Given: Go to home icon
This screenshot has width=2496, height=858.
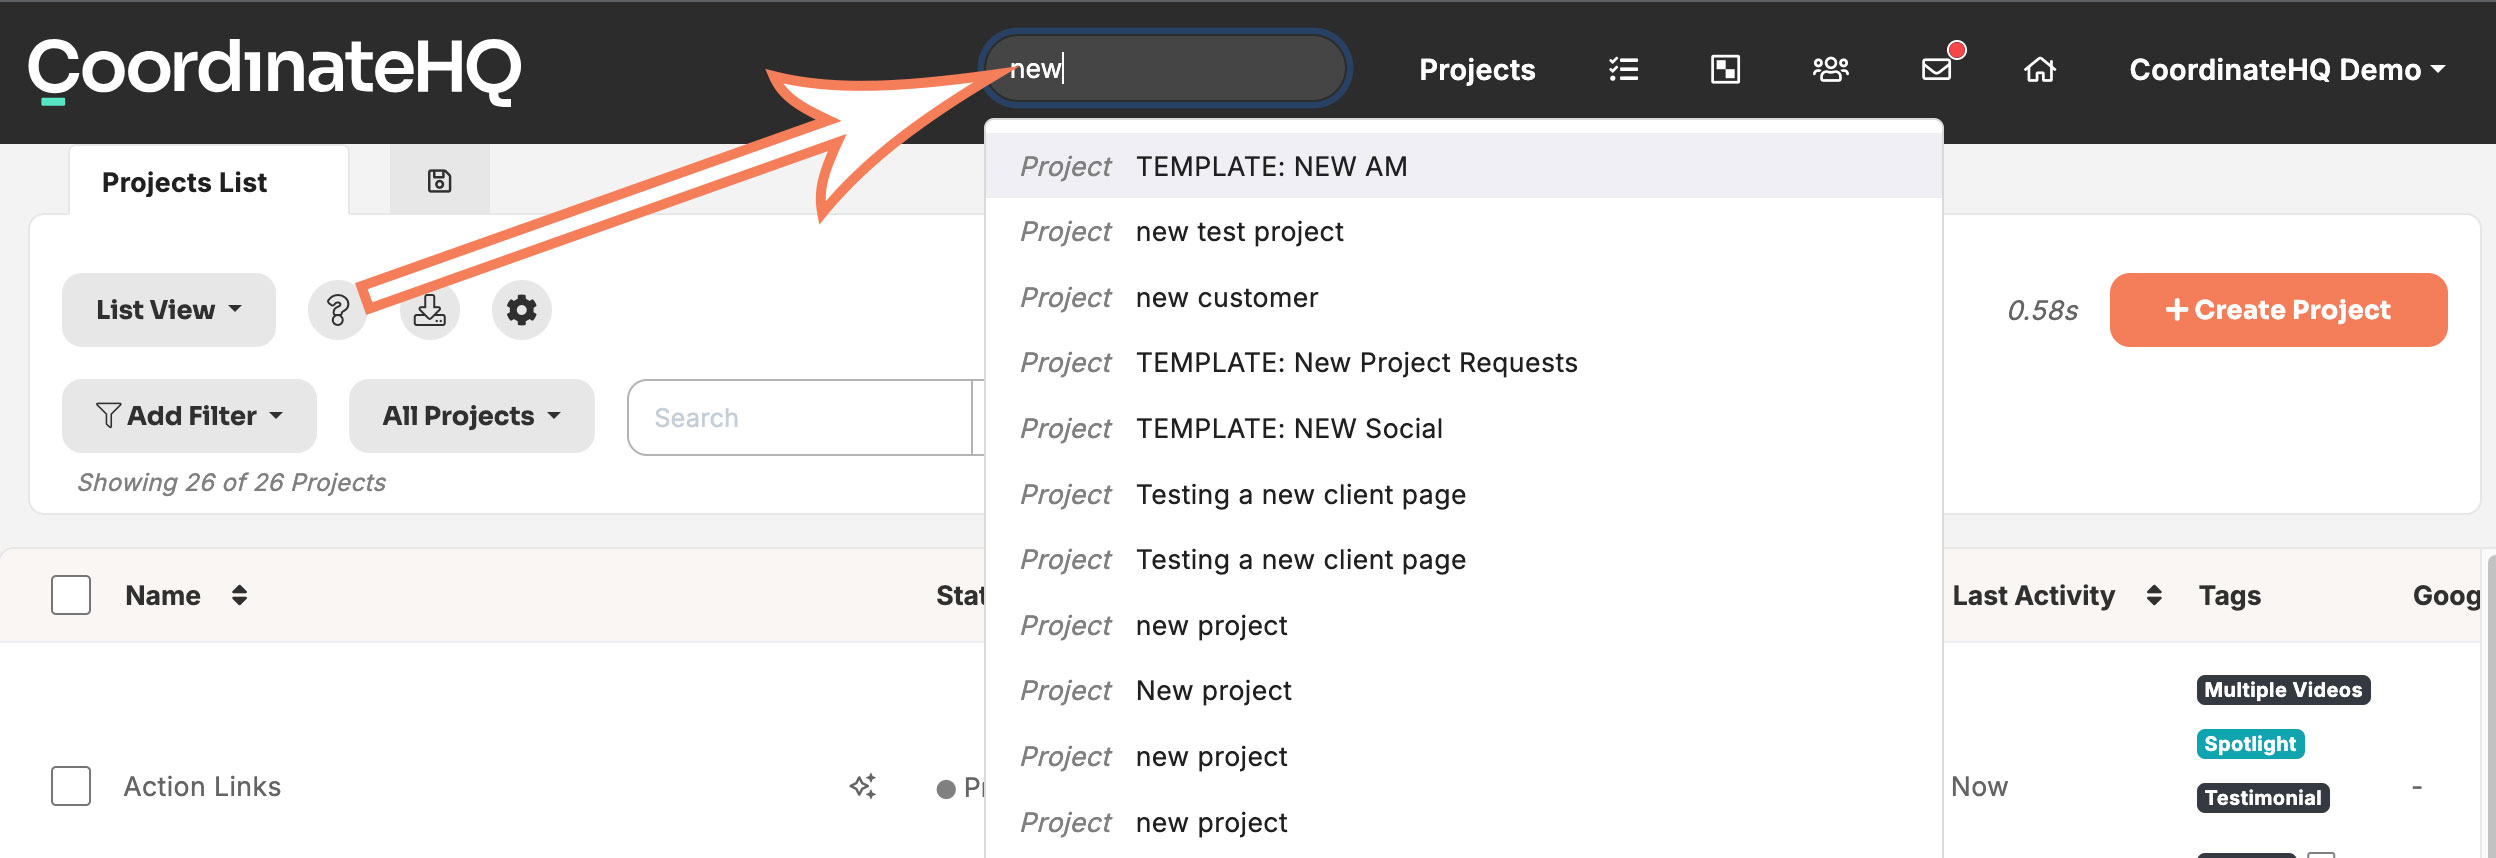Looking at the screenshot, I should 2040,69.
